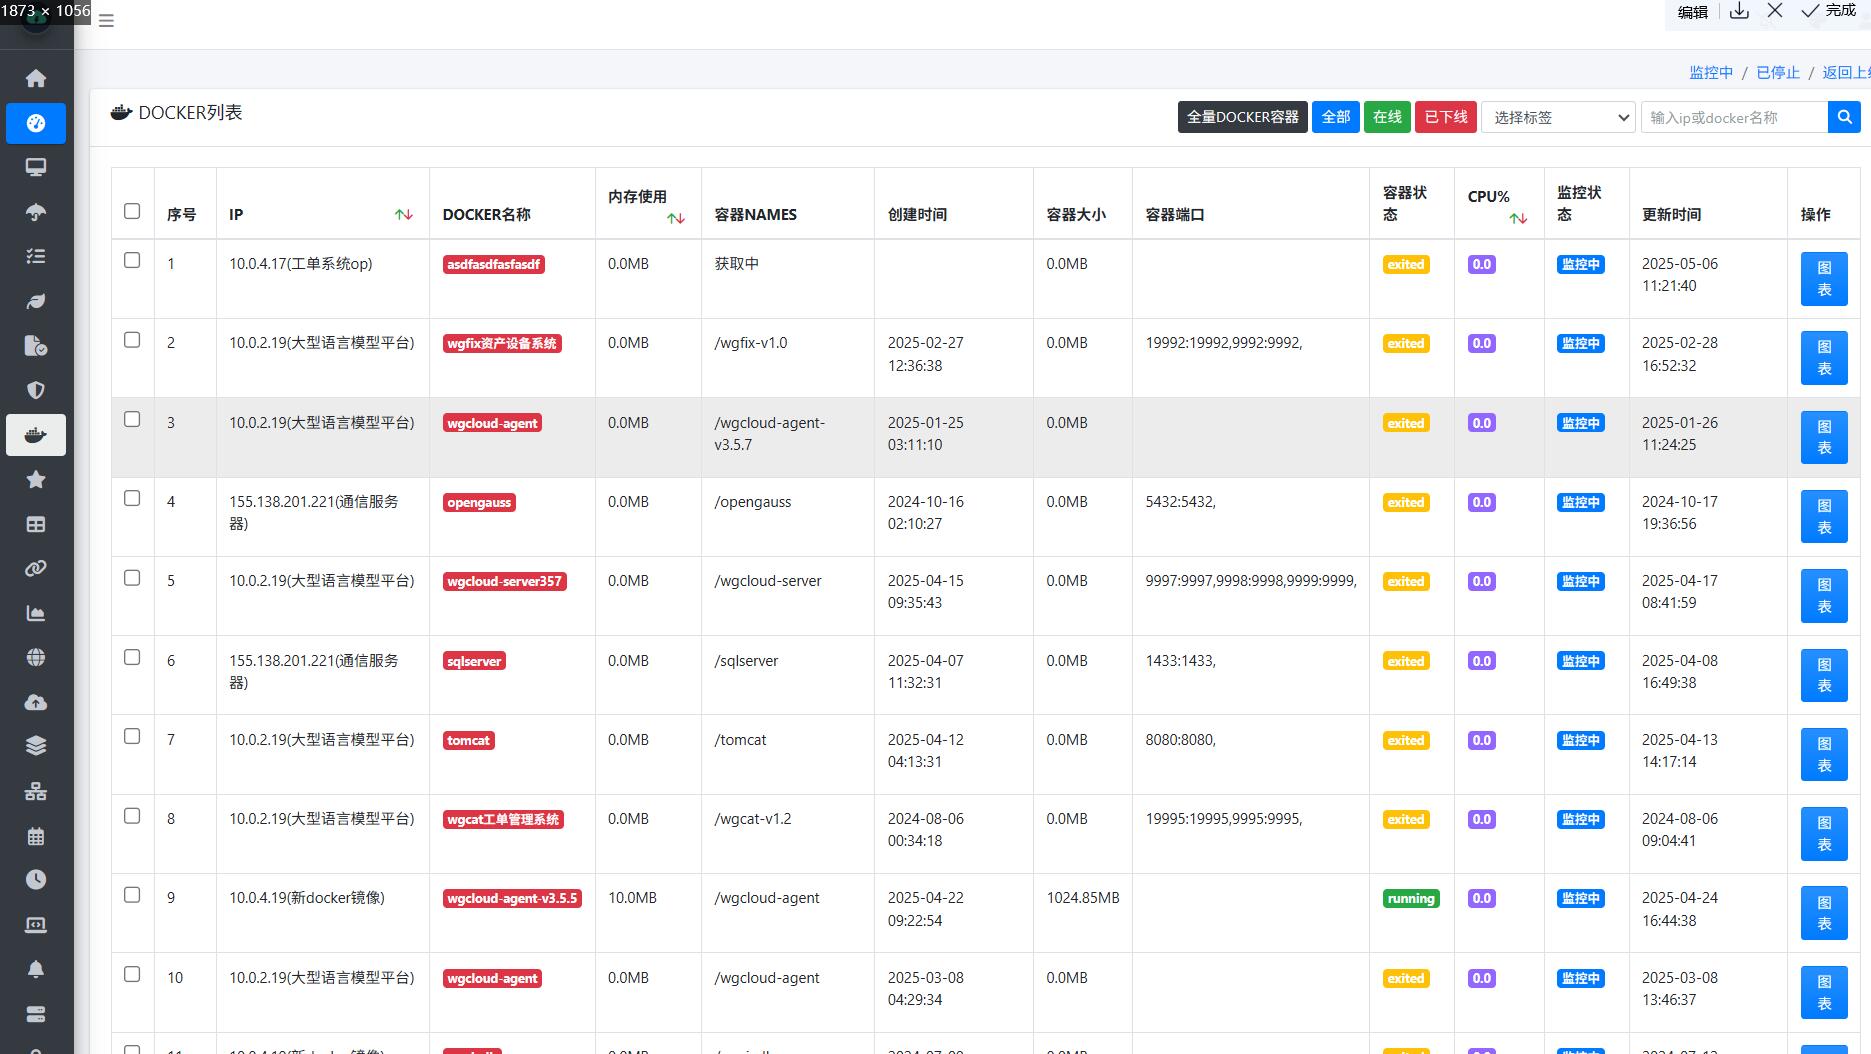This screenshot has width=1871, height=1054.
Task: Open the 已停止 breadcrumb link
Action: tap(1777, 72)
